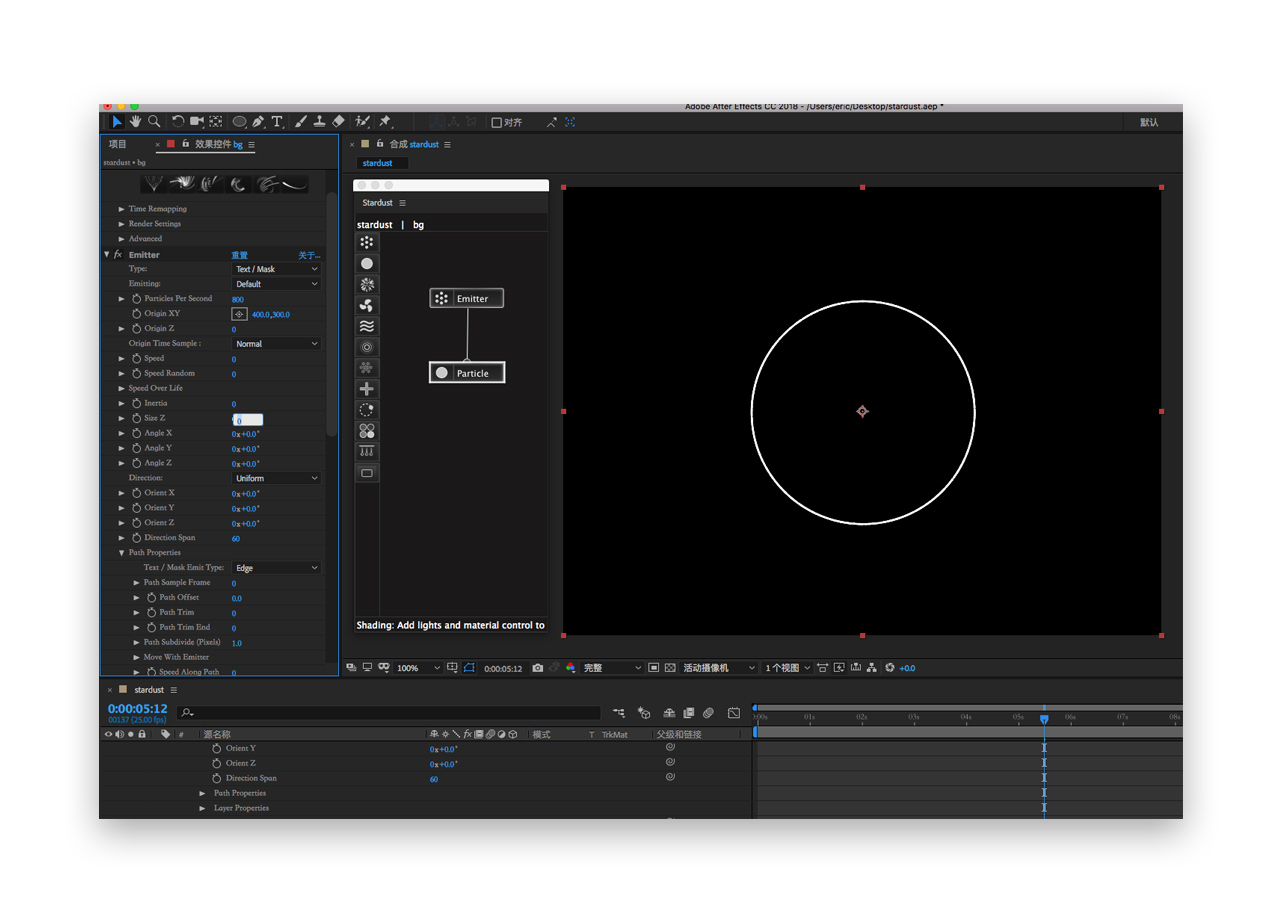The width and height of the screenshot is (1280, 923).
Task: Select the Puppet Pin tool
Action: click(385, 121)
